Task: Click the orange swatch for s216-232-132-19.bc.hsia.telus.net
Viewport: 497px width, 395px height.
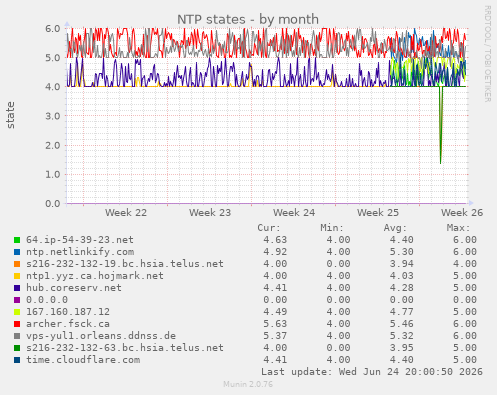Action: click(x=17, y=264)
